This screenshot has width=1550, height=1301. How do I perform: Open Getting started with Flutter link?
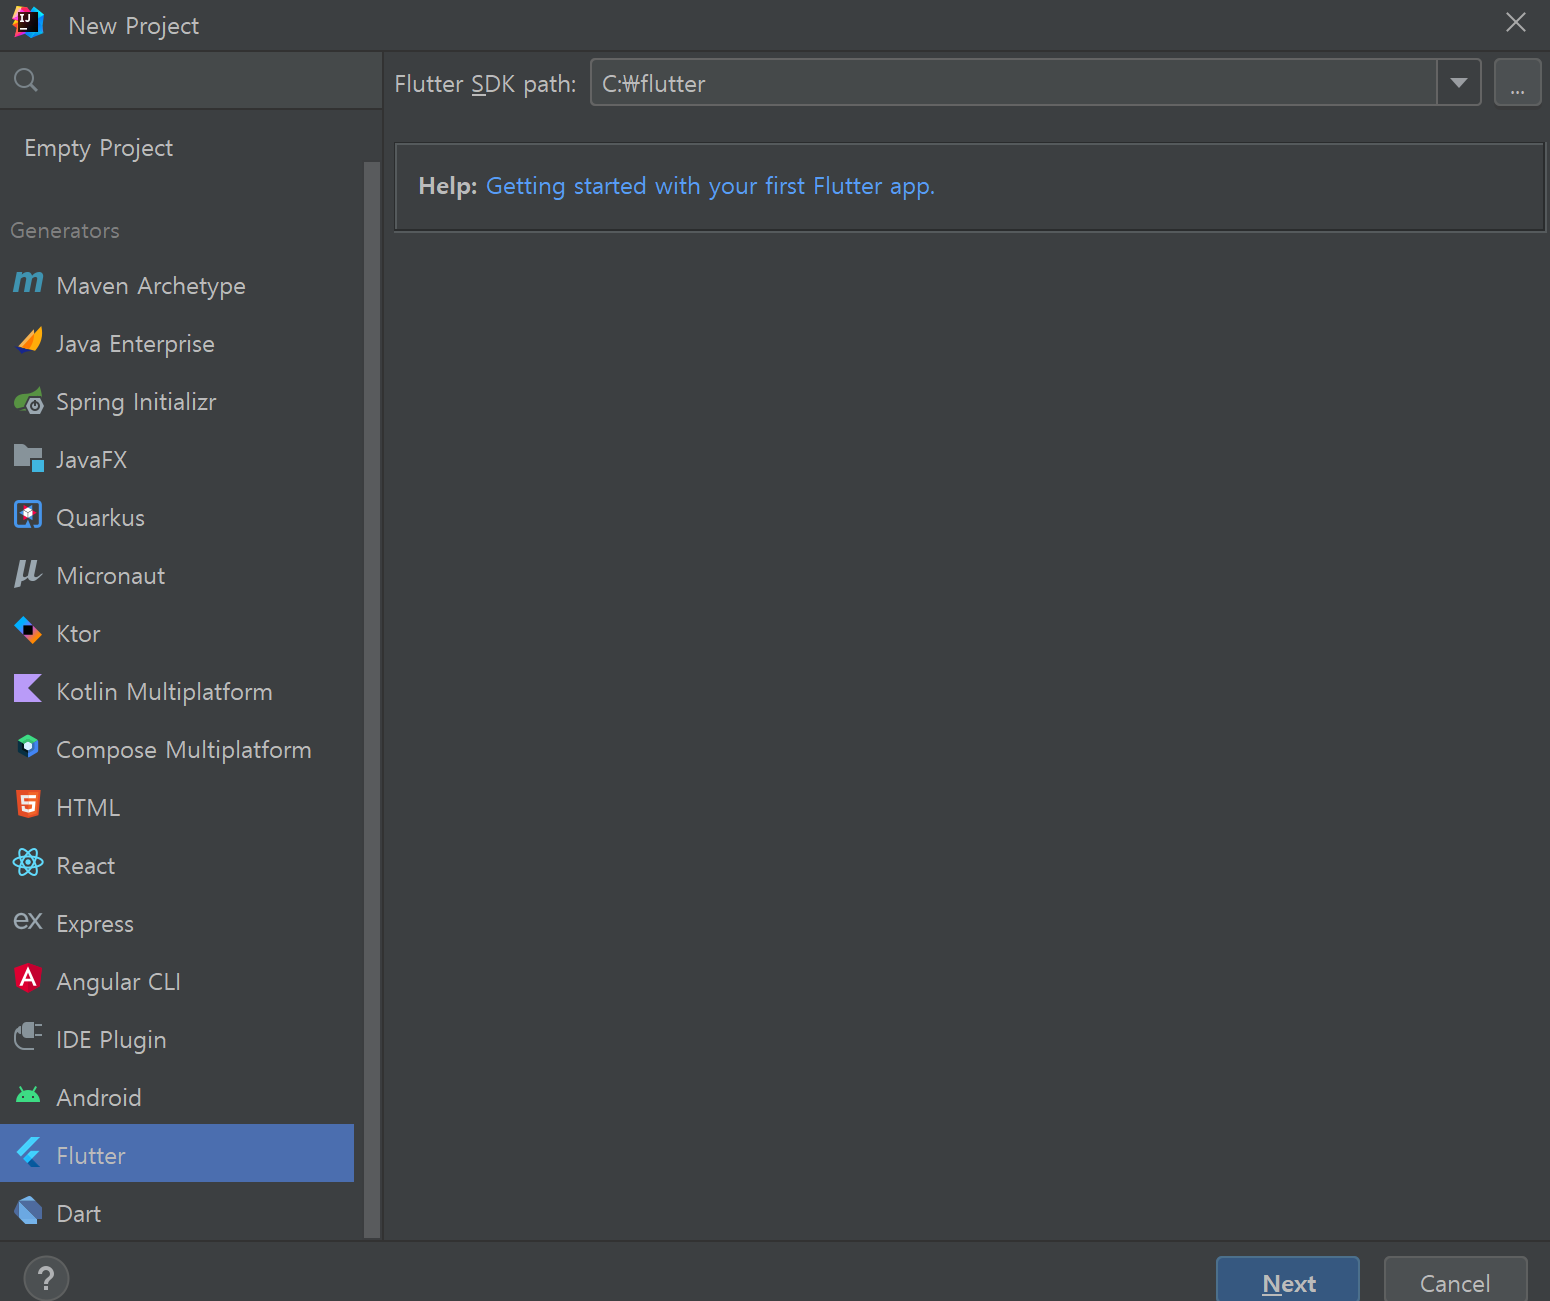click(x=710, y=186)
